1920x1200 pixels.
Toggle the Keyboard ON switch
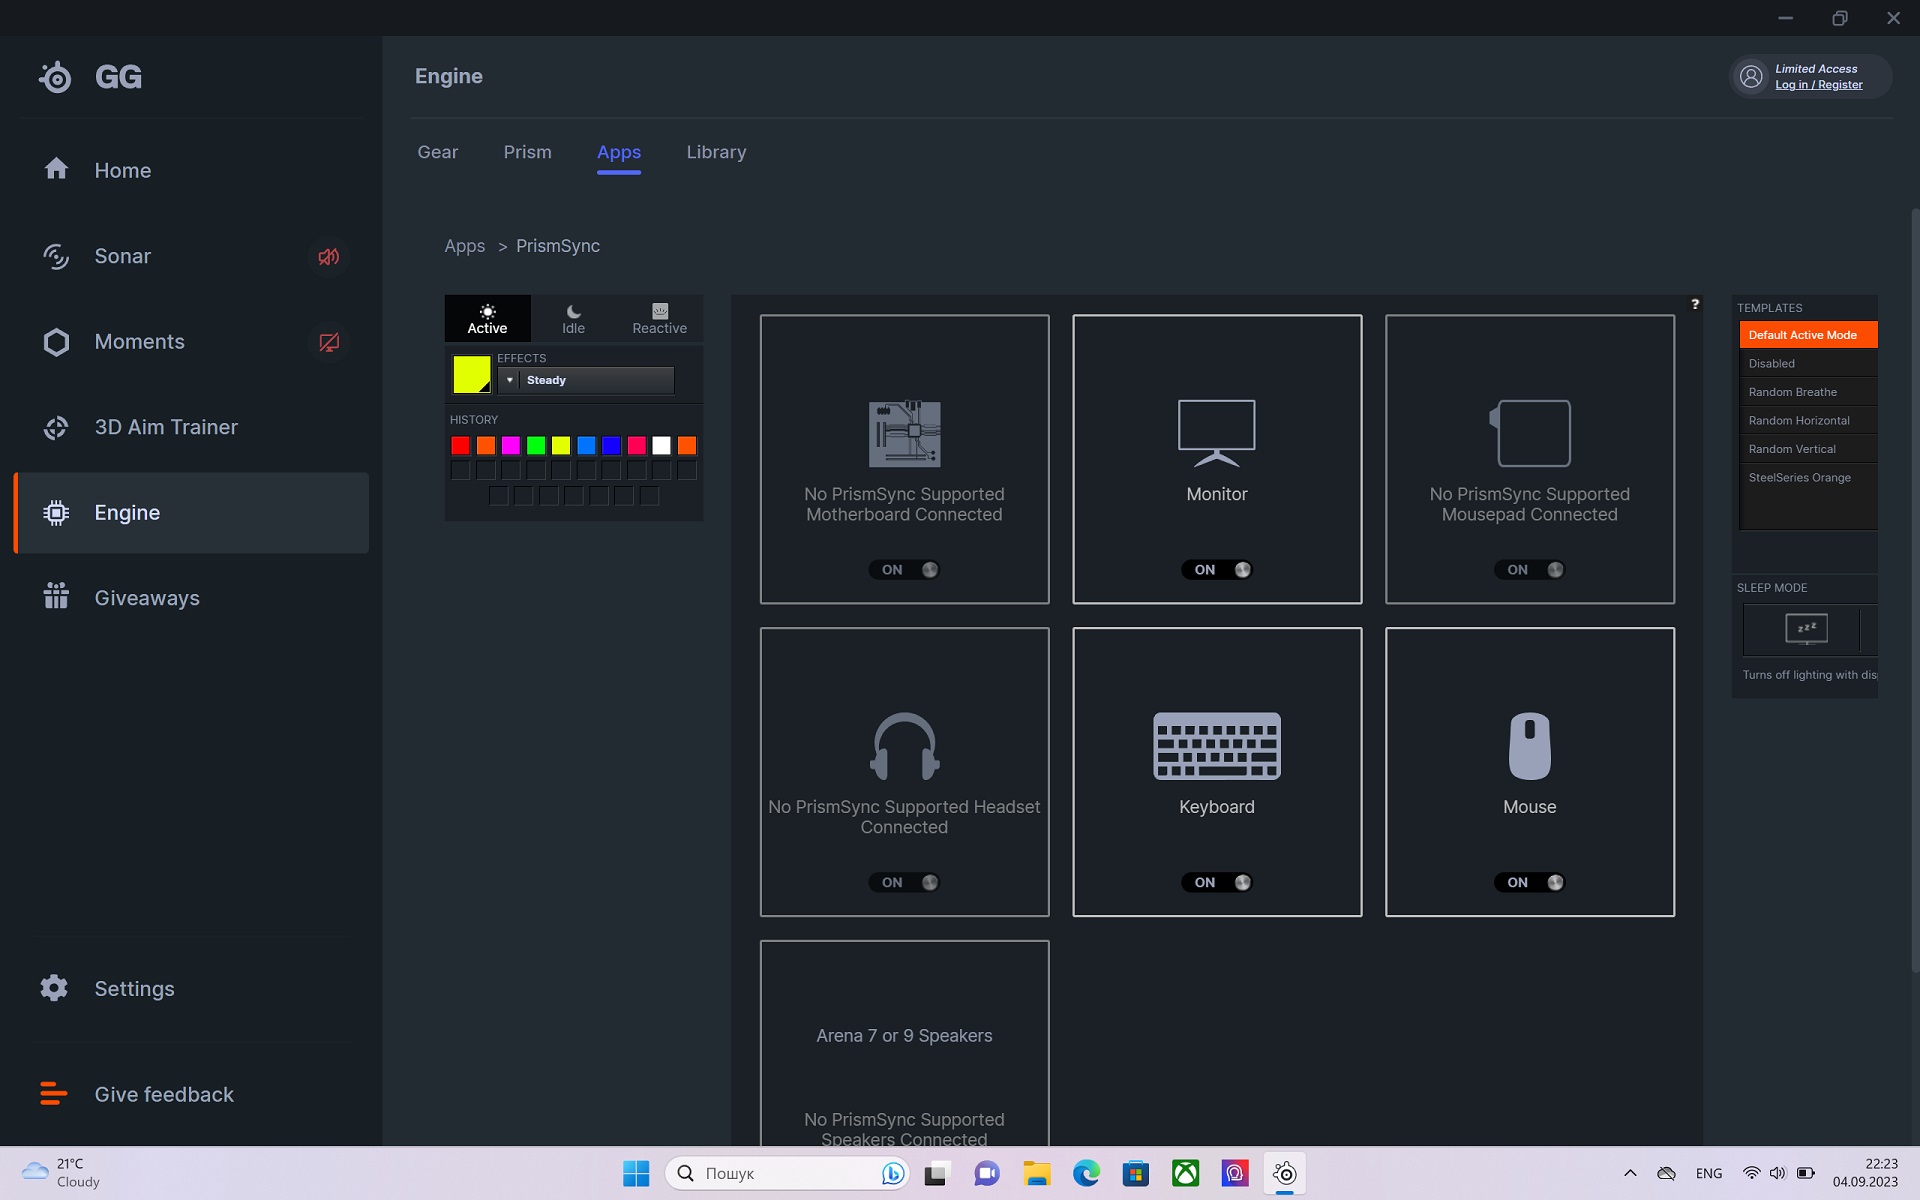pos(1217,883)
